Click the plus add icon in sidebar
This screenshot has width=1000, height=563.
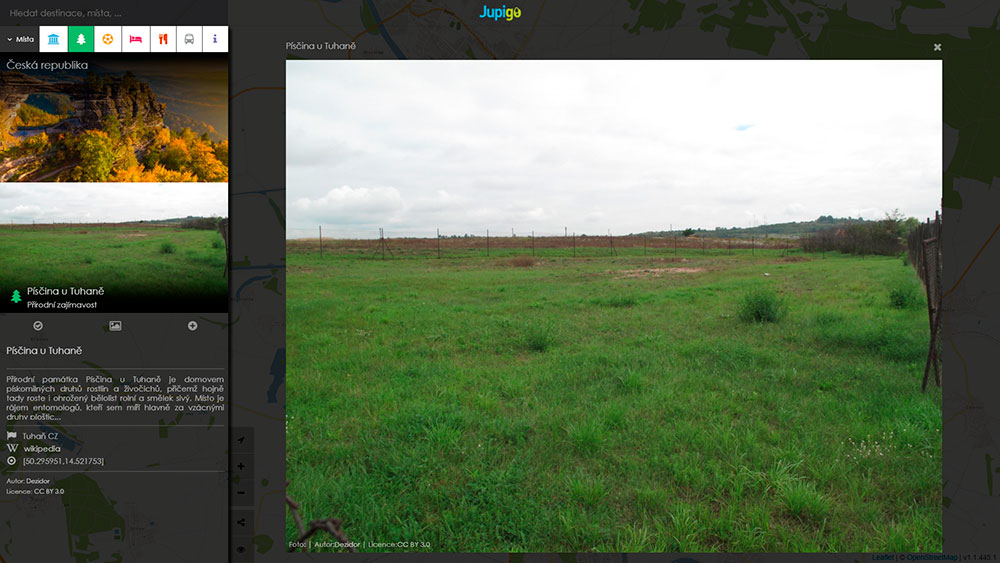pos(193,326)
